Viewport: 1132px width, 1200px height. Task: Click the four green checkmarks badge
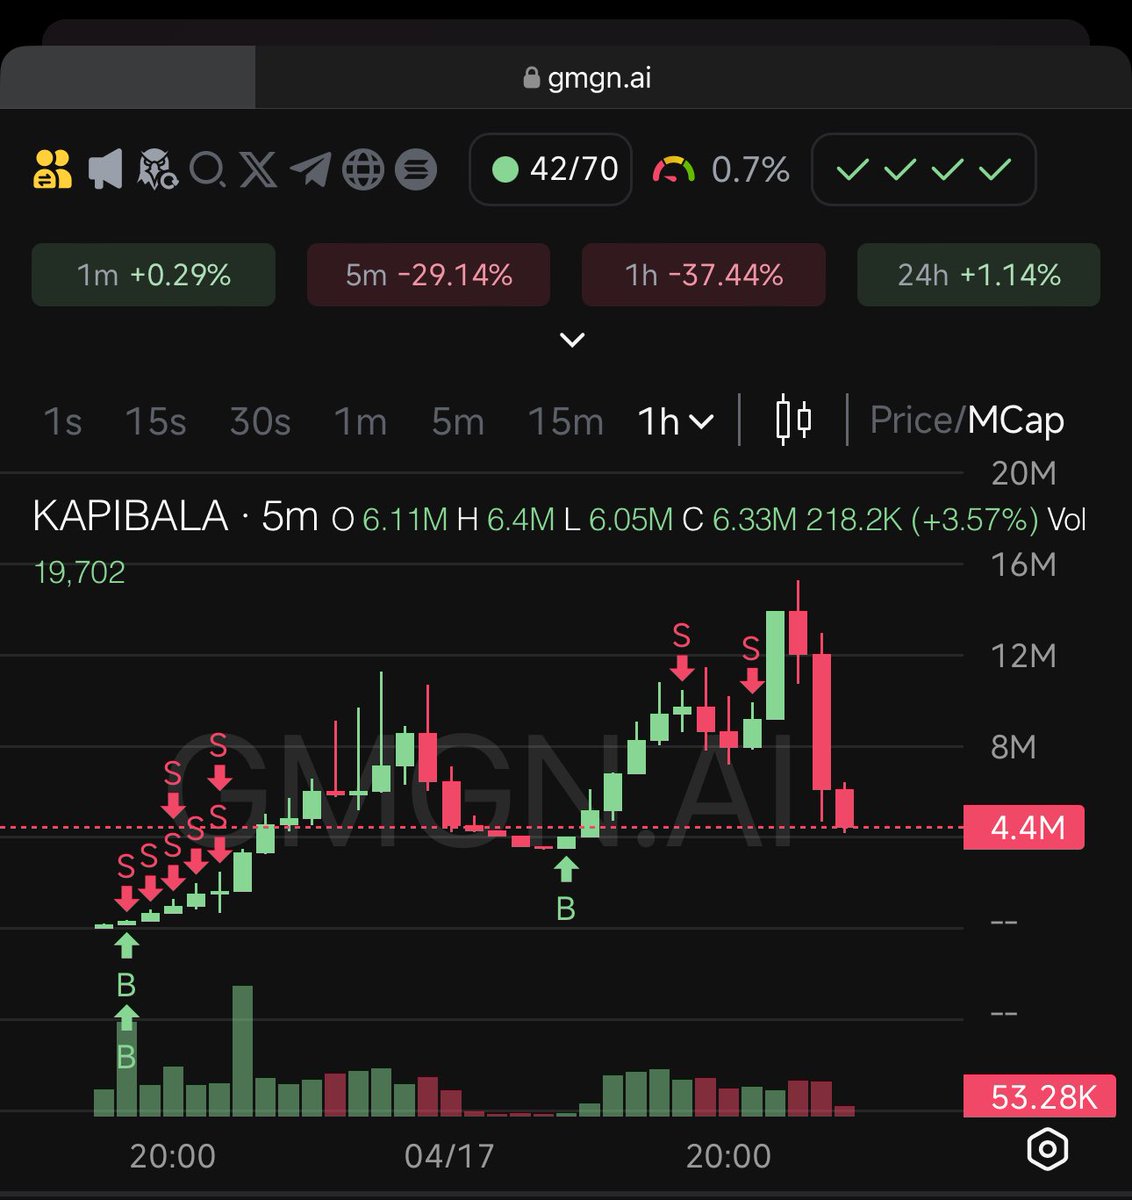923,169
